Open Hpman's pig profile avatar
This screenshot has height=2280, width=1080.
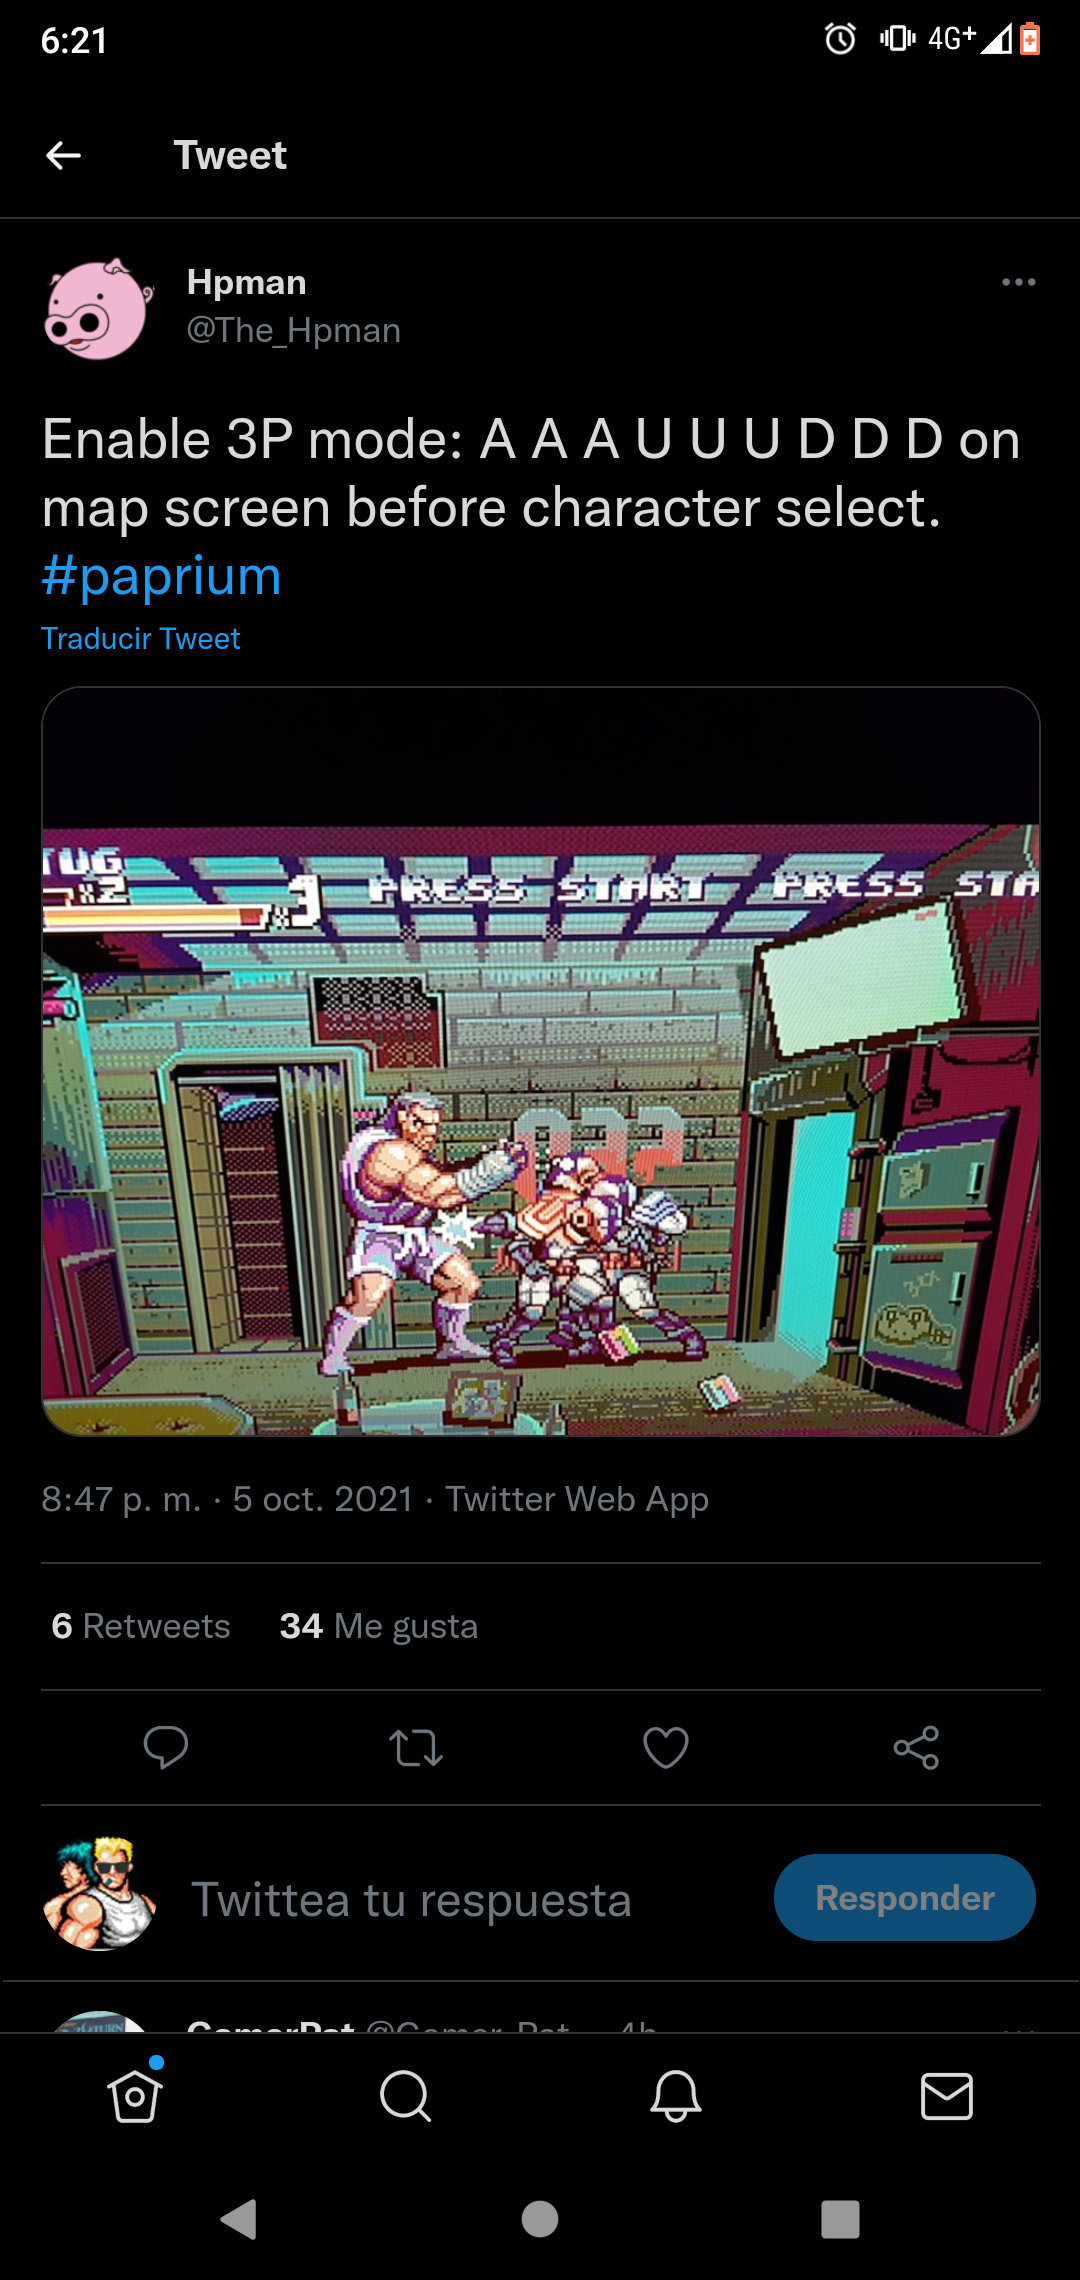(98, 308)
